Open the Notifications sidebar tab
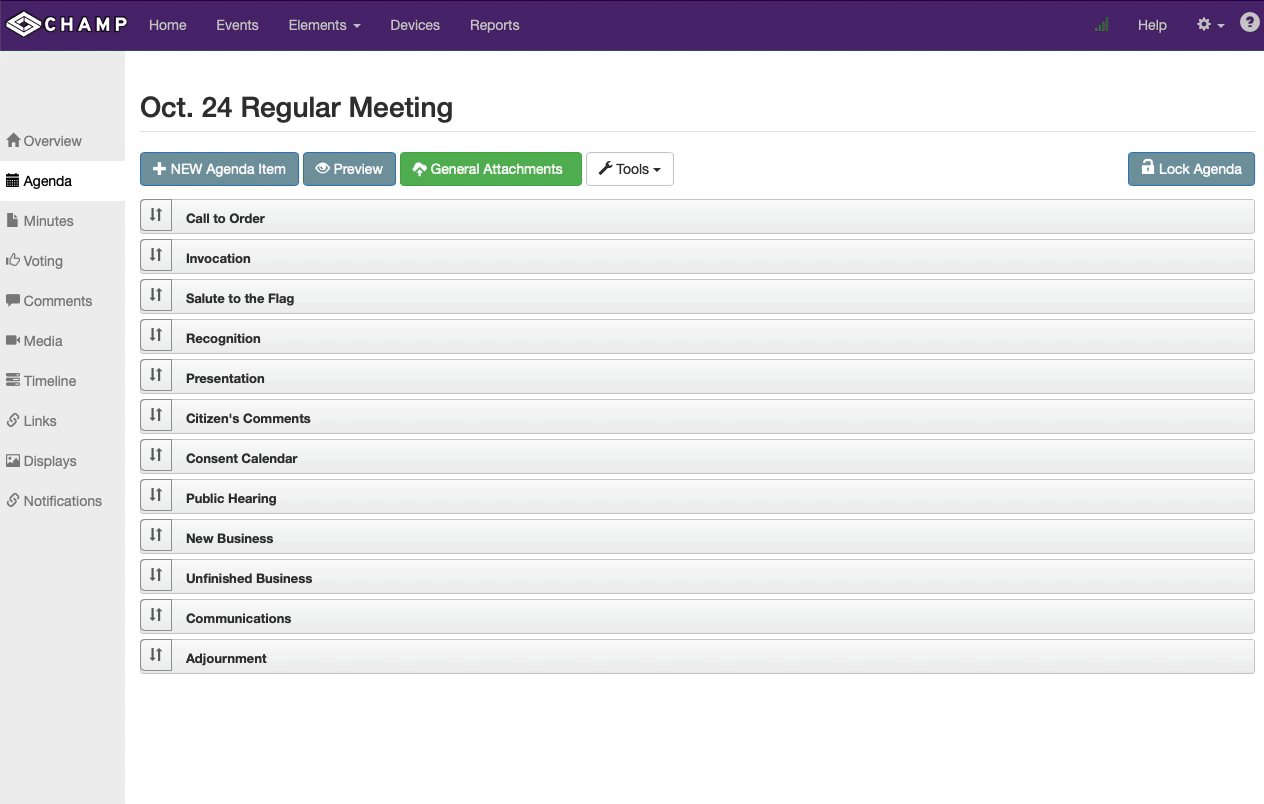1264x804 pixels. pyautogui.click(x=62, y=501)
